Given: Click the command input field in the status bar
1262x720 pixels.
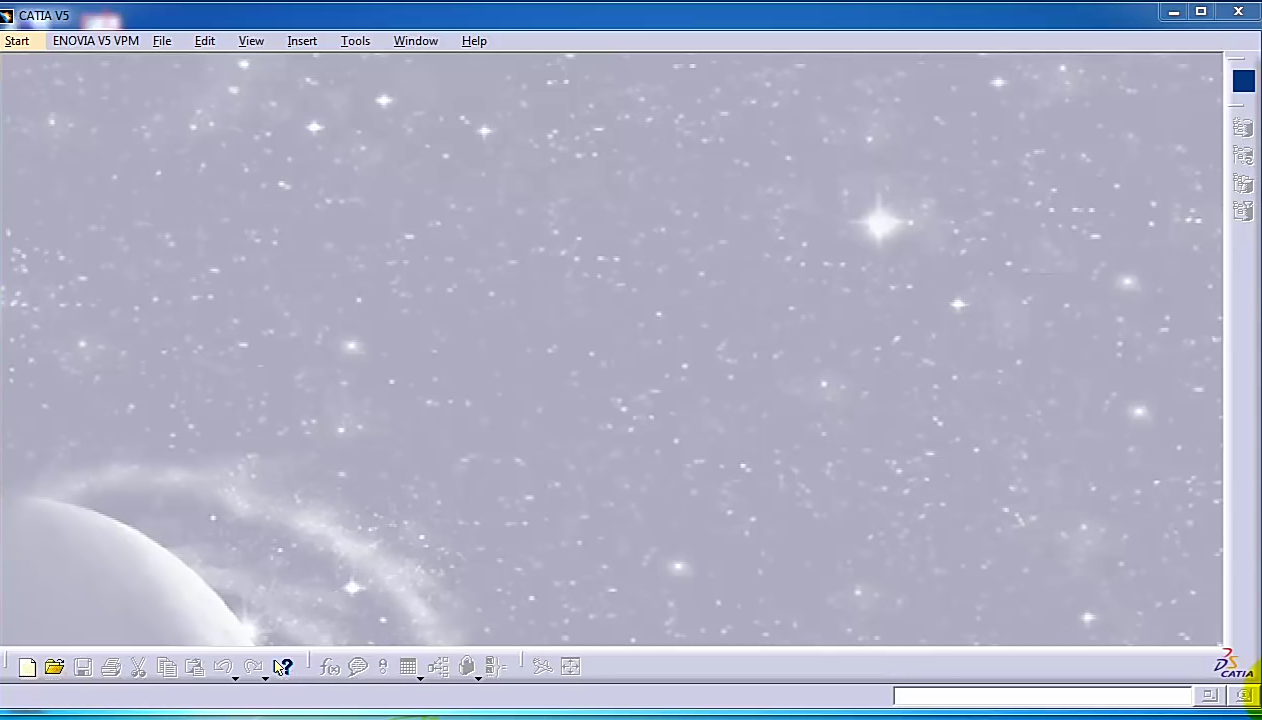Looking at the screenshot, I should [1043, 696].
